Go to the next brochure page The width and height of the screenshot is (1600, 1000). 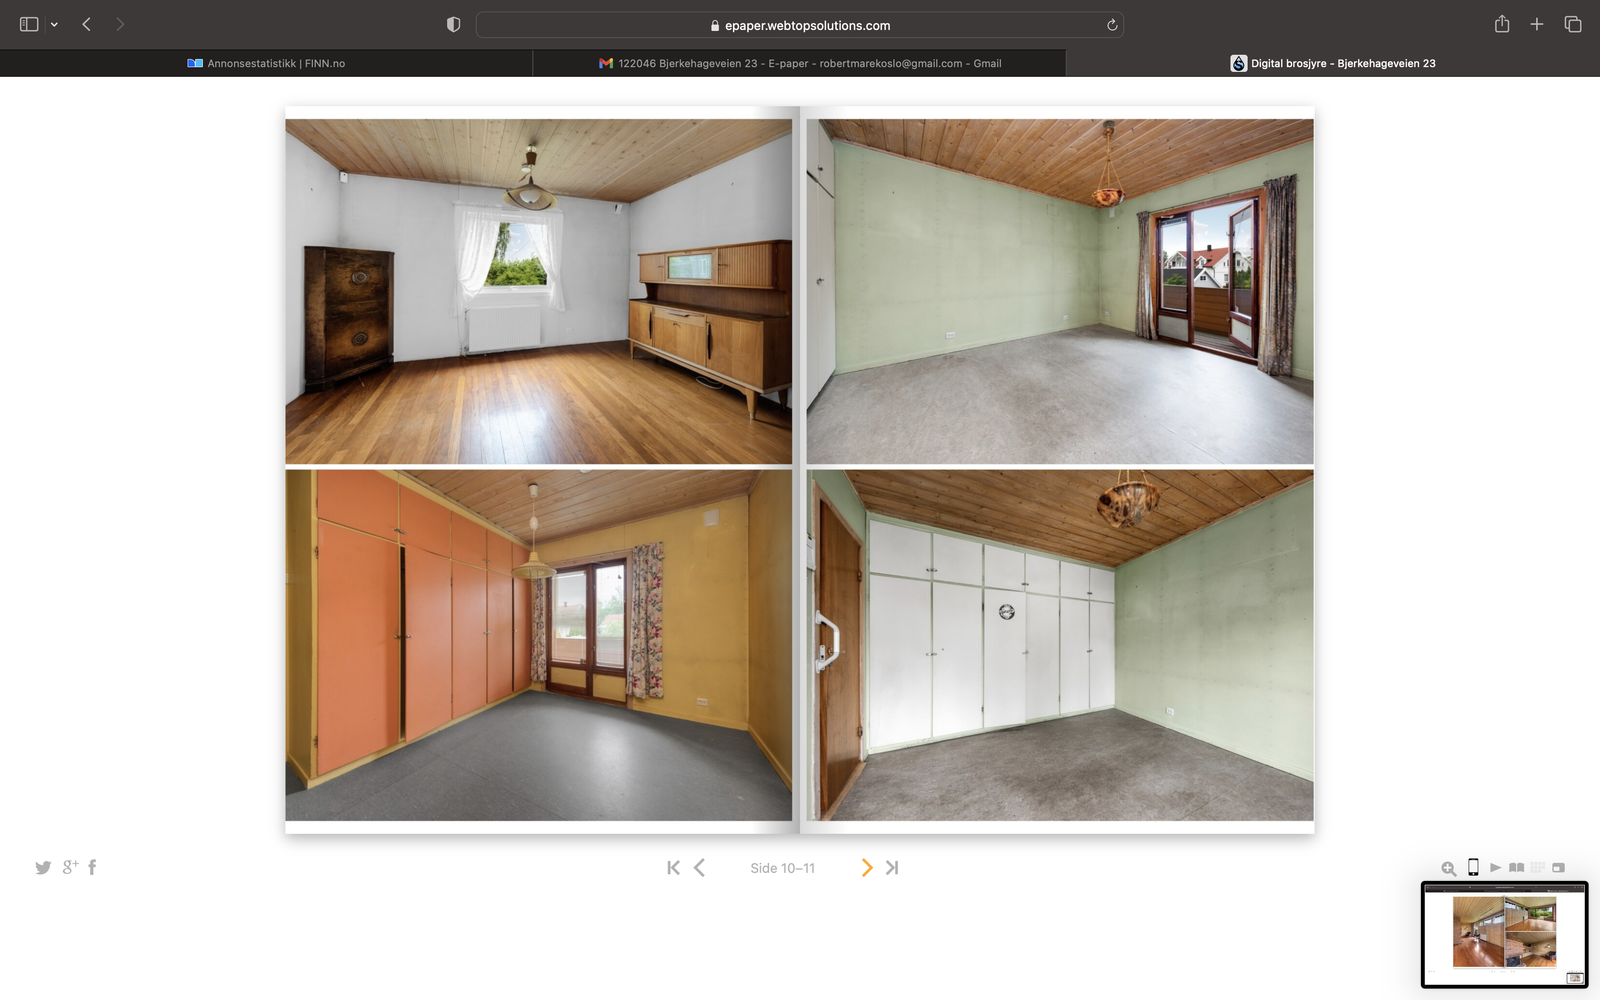click(x=867, y=868)
